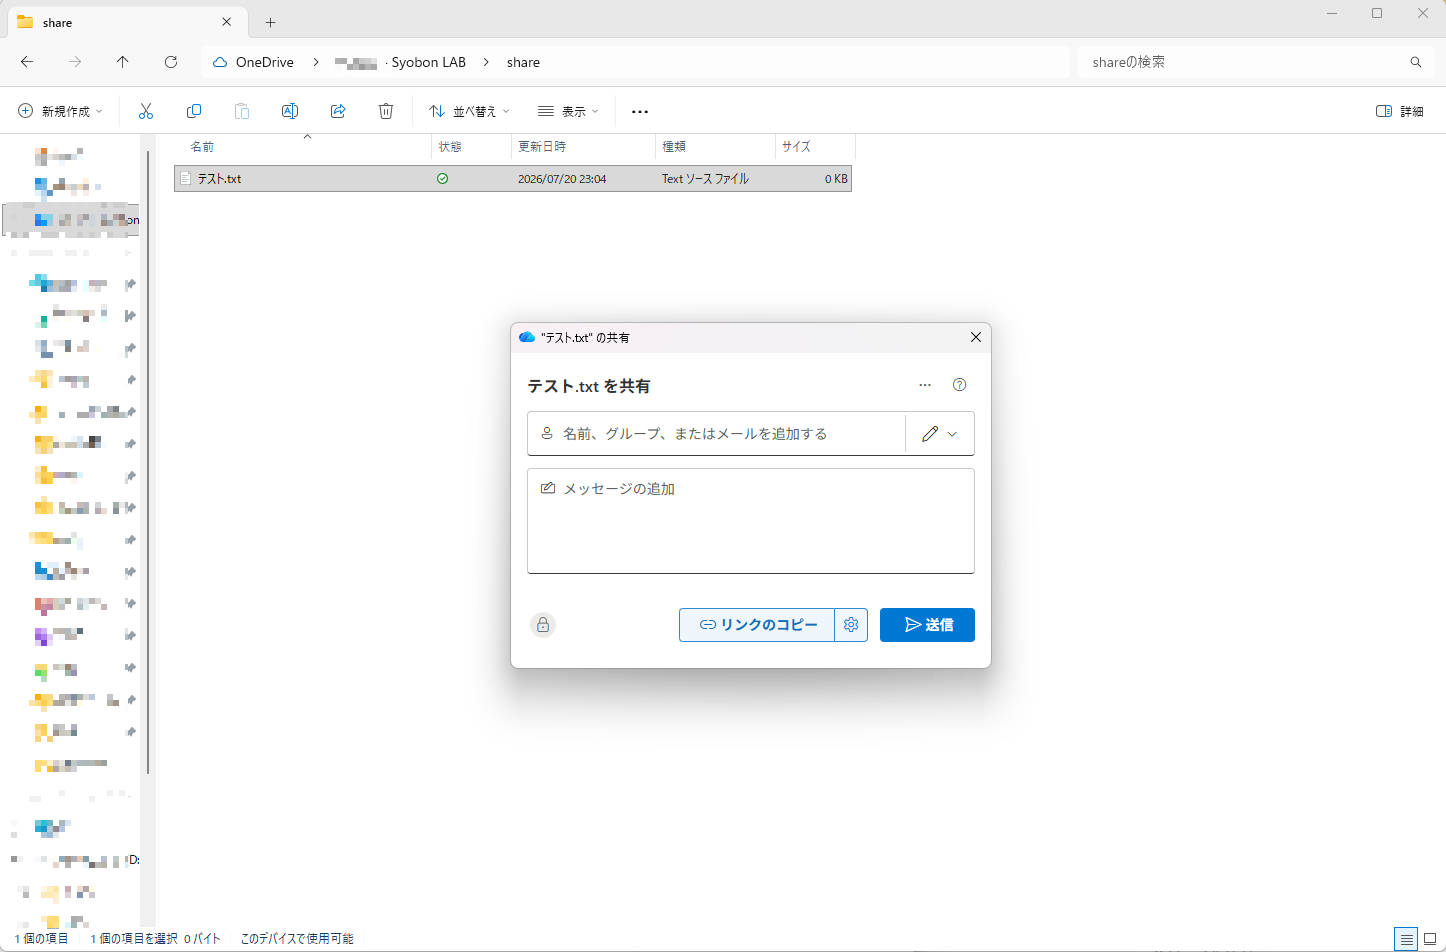Close the テスト.txt share dialog
The width and height of the screenshot is (1446, 952).
click(x=976, y=337)
